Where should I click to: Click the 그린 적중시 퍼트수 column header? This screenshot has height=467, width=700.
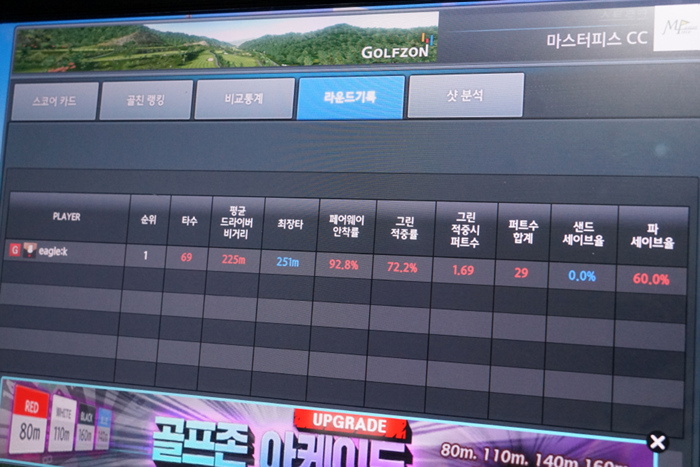coord(465,230)
